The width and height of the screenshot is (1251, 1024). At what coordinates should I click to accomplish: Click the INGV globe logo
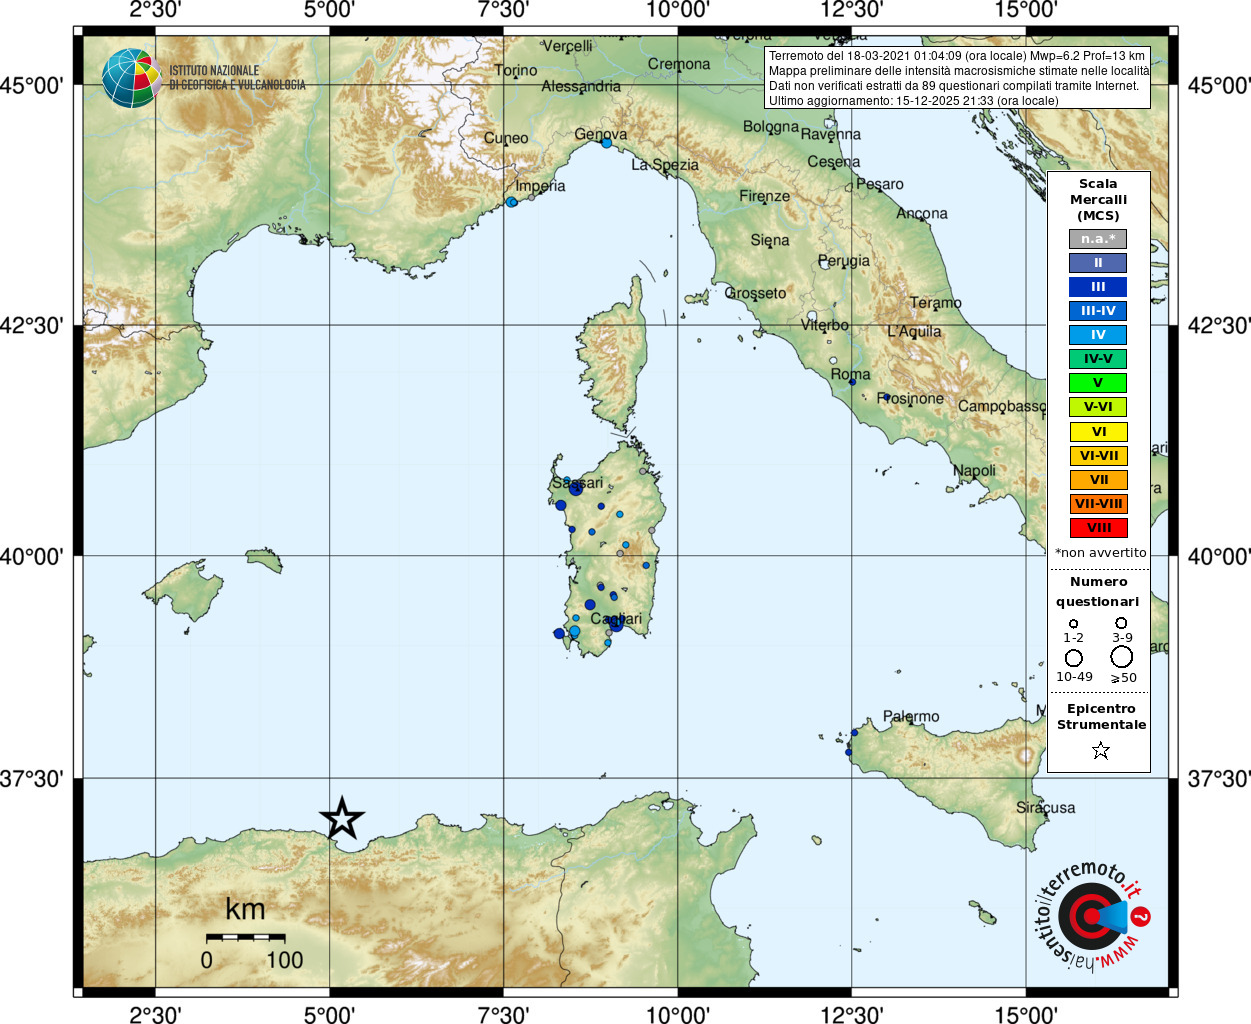(x=131, y=78)
